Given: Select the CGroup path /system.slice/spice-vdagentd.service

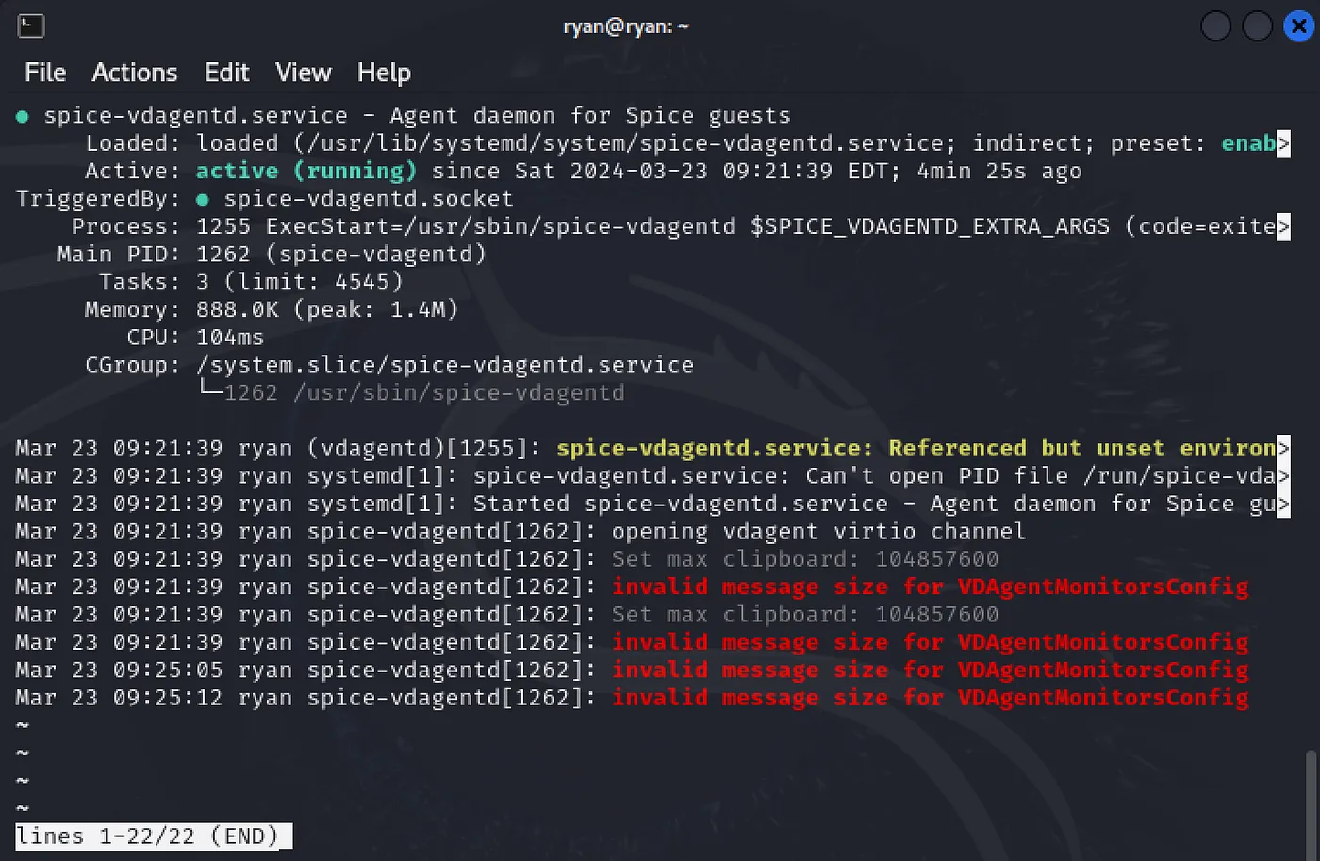Looking at the screenshot, I should tap(445, 365).
